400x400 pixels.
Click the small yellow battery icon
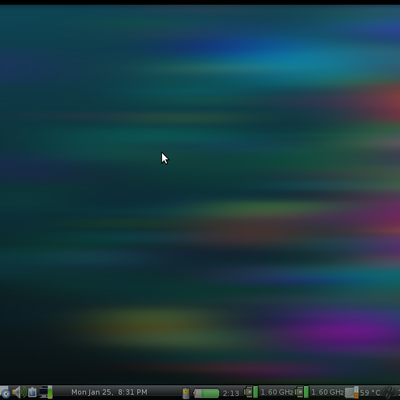pyautogui.click(x=186, y=393)
